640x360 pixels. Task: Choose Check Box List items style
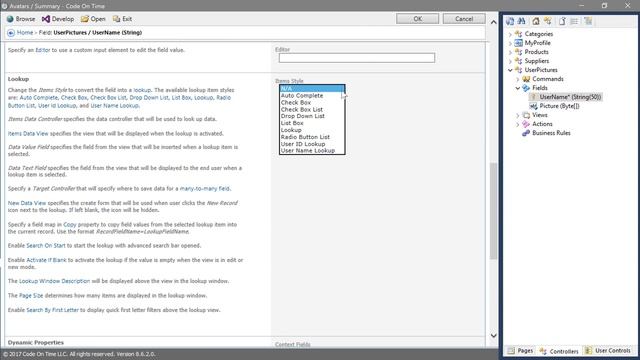pyautogui.click(x=312, y=109)
